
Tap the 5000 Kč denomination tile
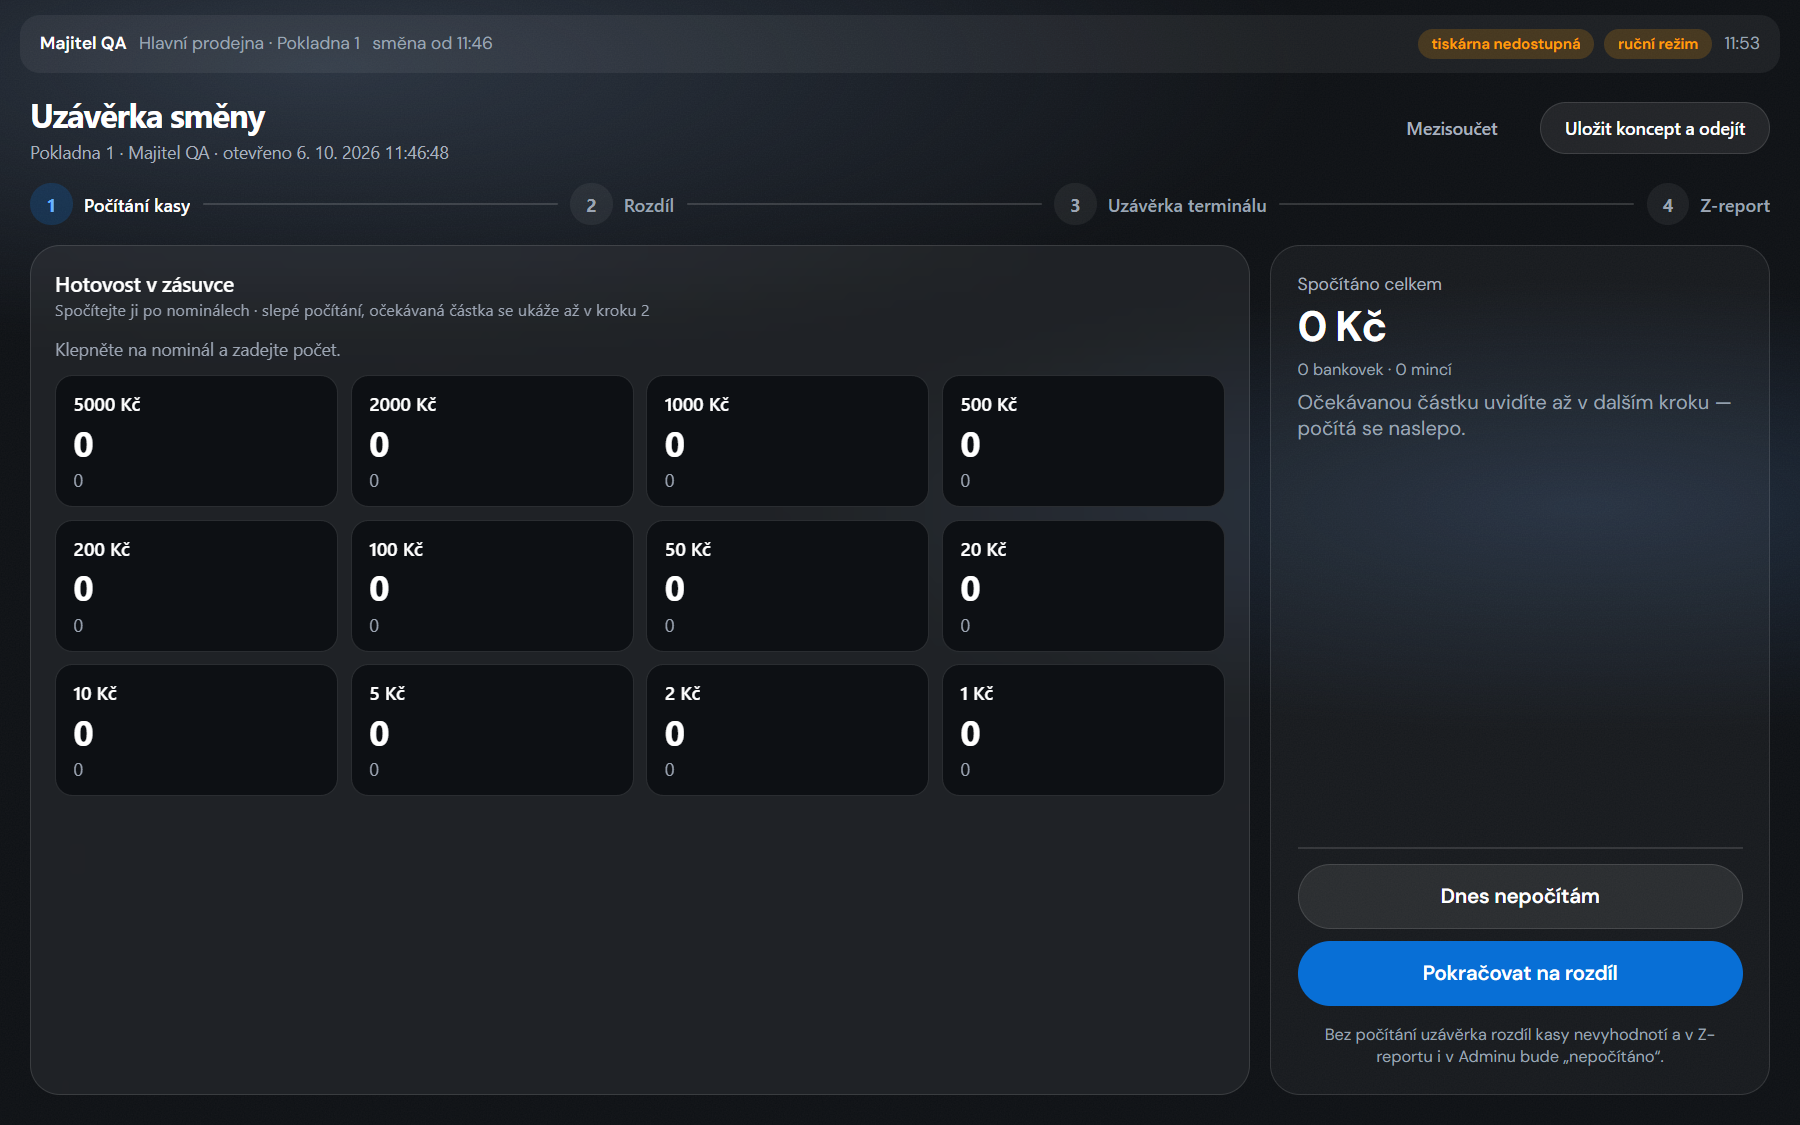point(196,441)
